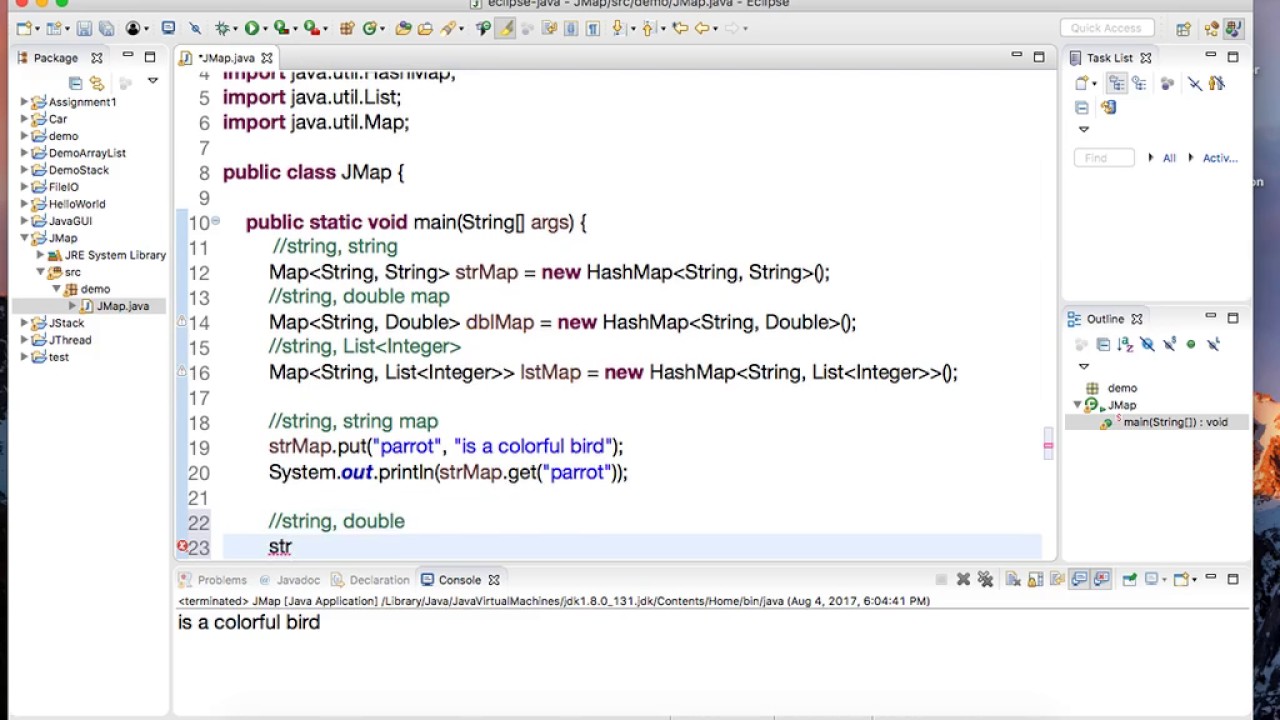Click the Quick Access search field
Viewport: 1280px width, 720px height.
coord(1105,28)
